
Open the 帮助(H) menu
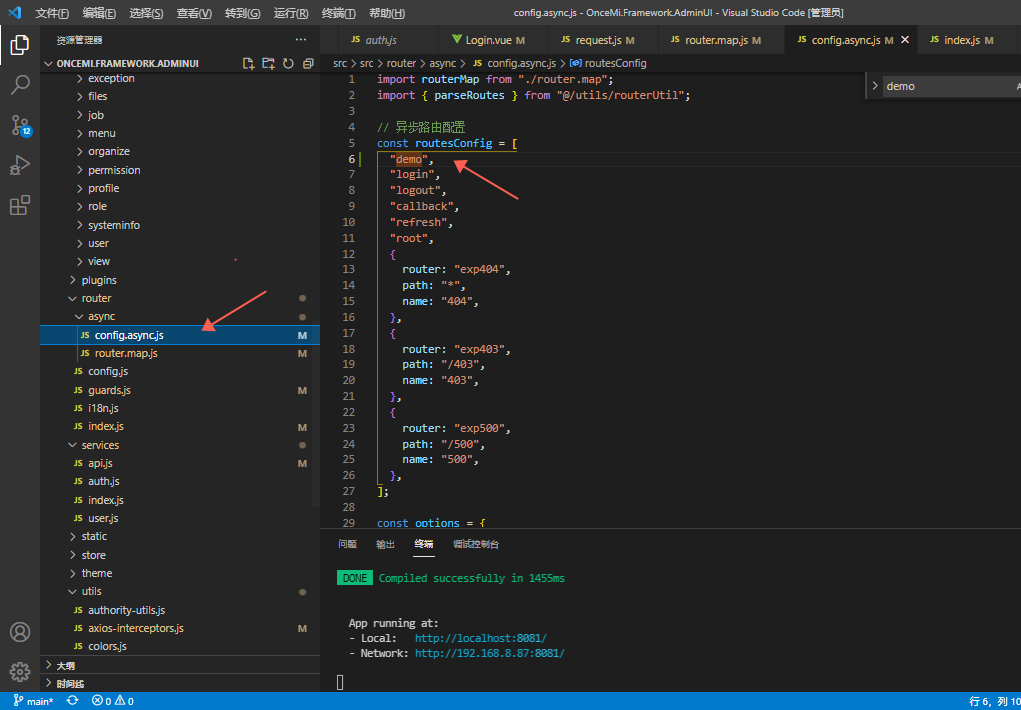point(387,13)
